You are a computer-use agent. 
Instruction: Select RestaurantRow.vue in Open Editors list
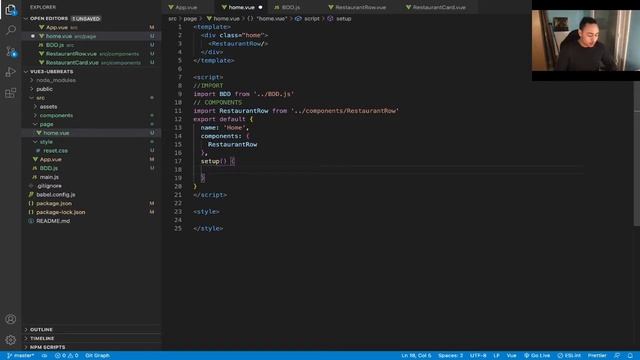[91, 54]
